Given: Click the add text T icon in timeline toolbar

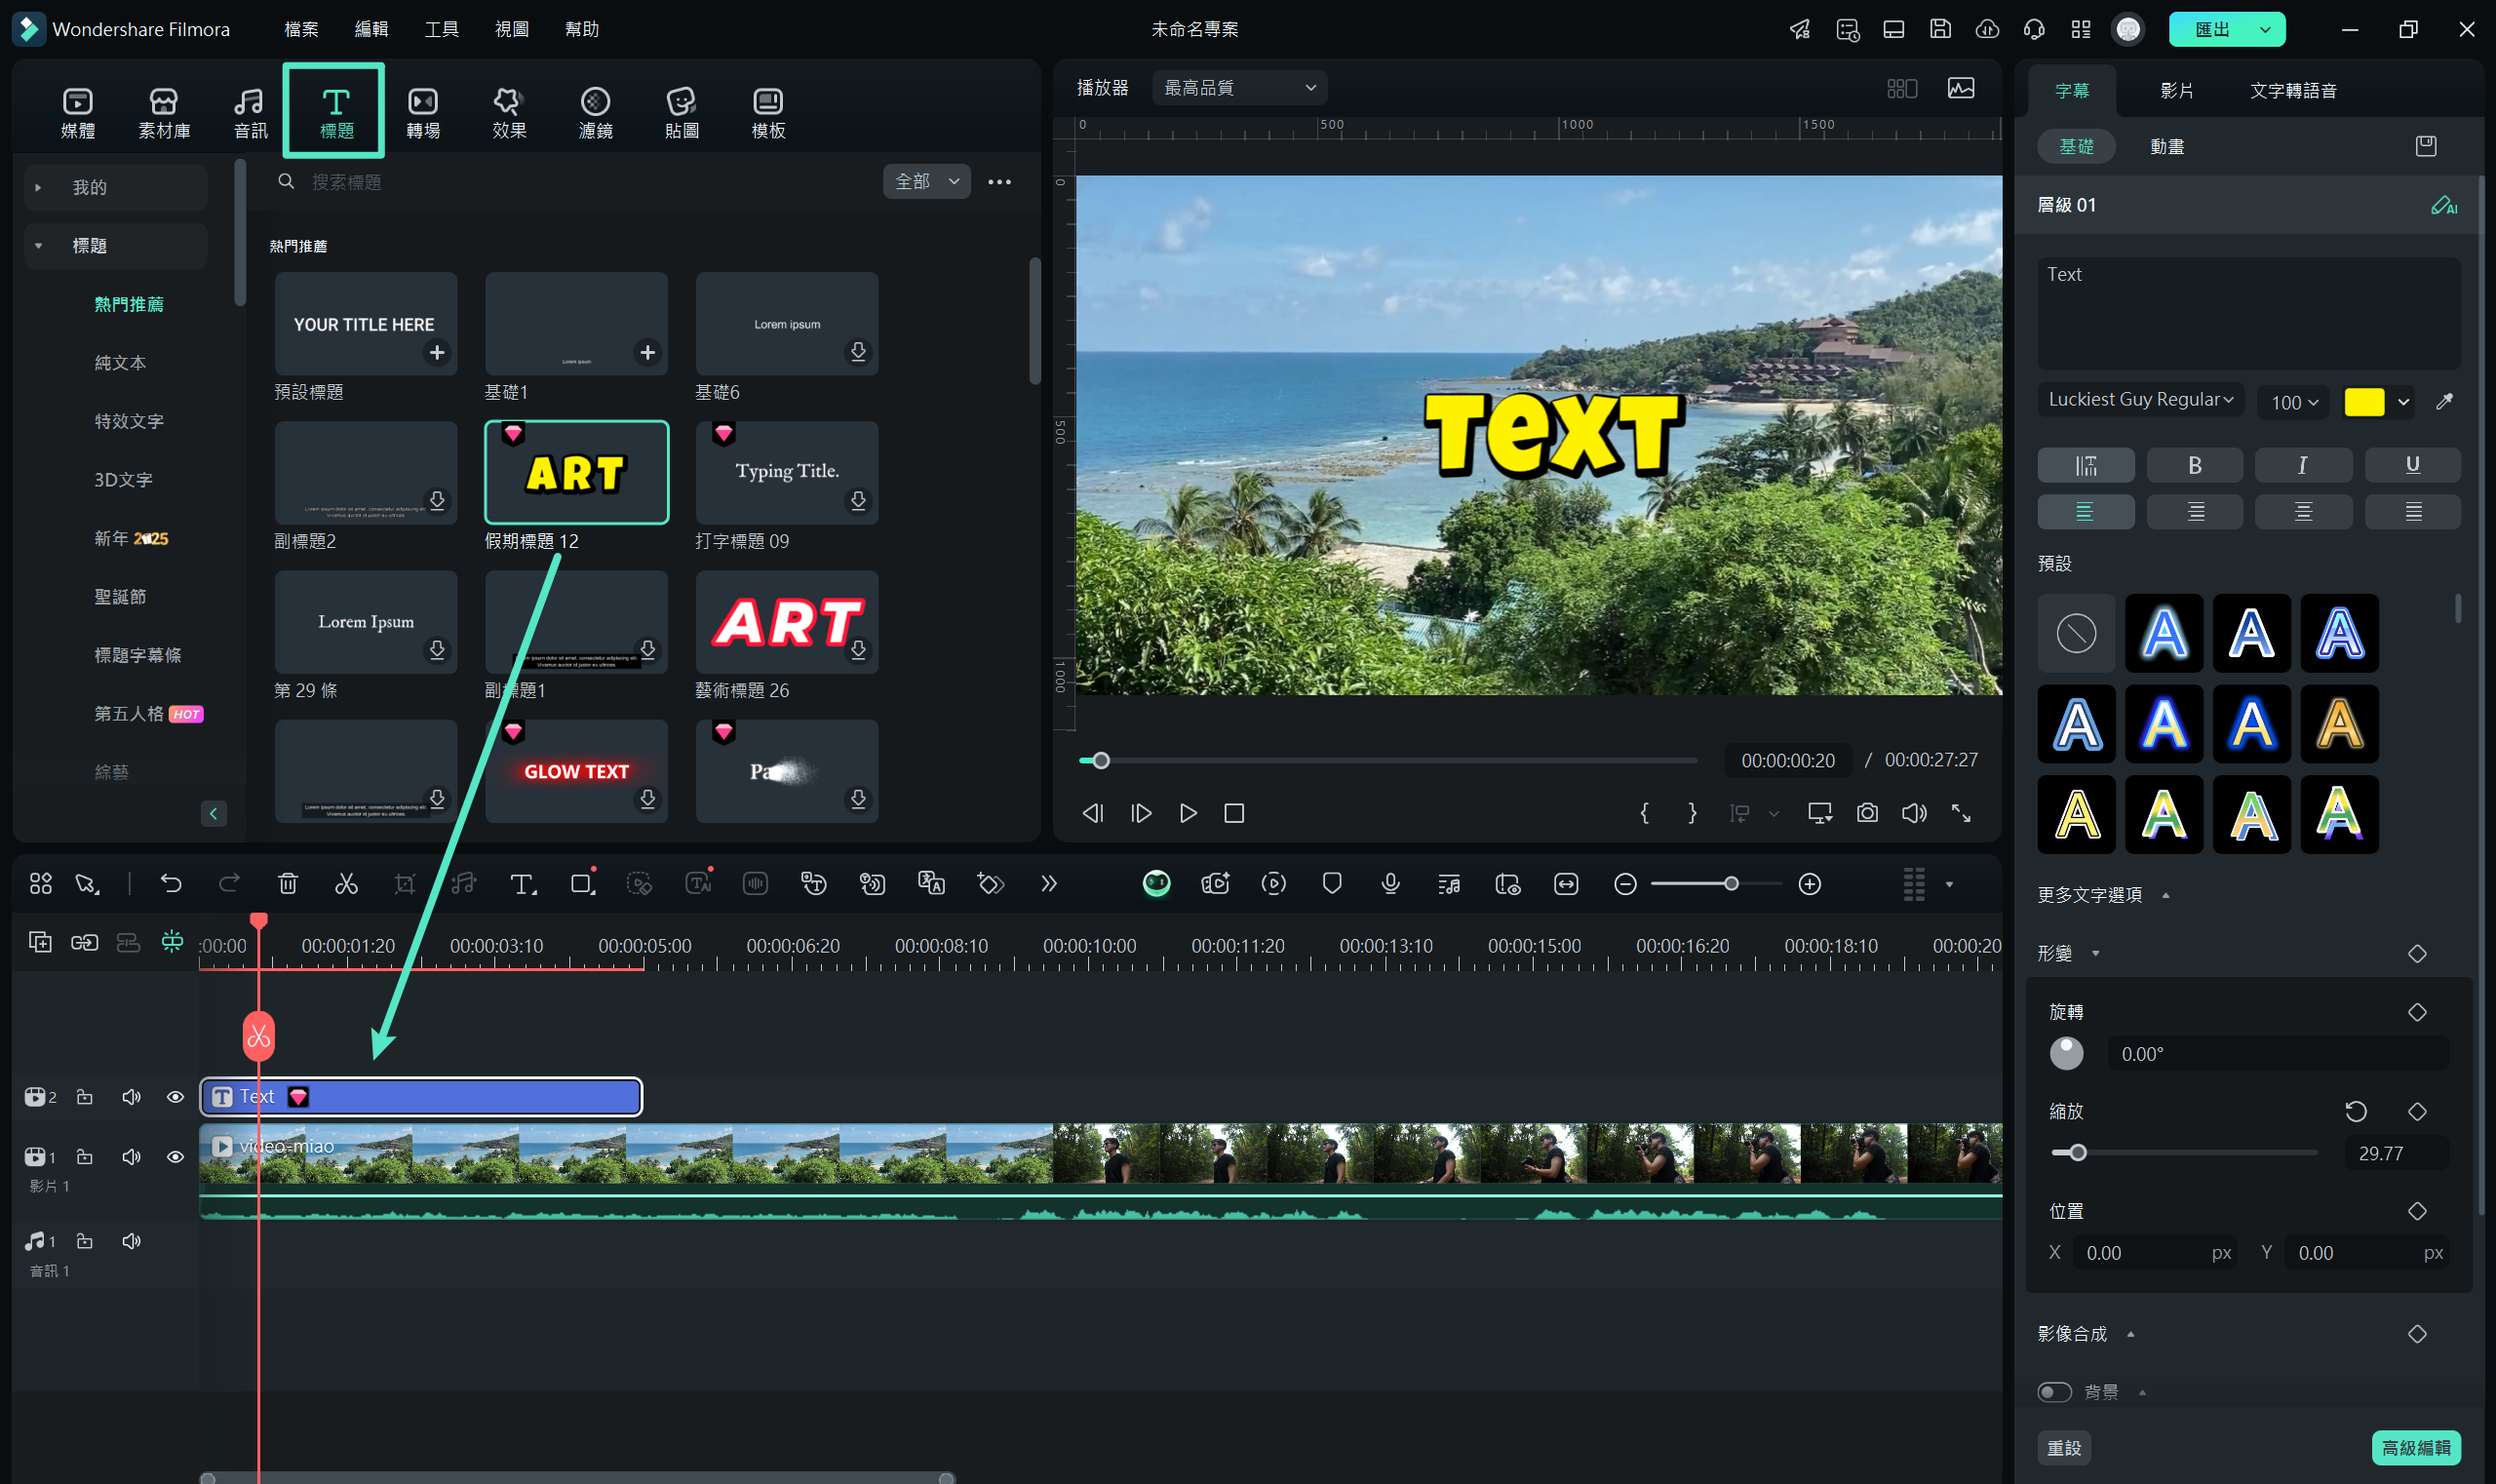Looking at the screenshot, I should point(522,883).
